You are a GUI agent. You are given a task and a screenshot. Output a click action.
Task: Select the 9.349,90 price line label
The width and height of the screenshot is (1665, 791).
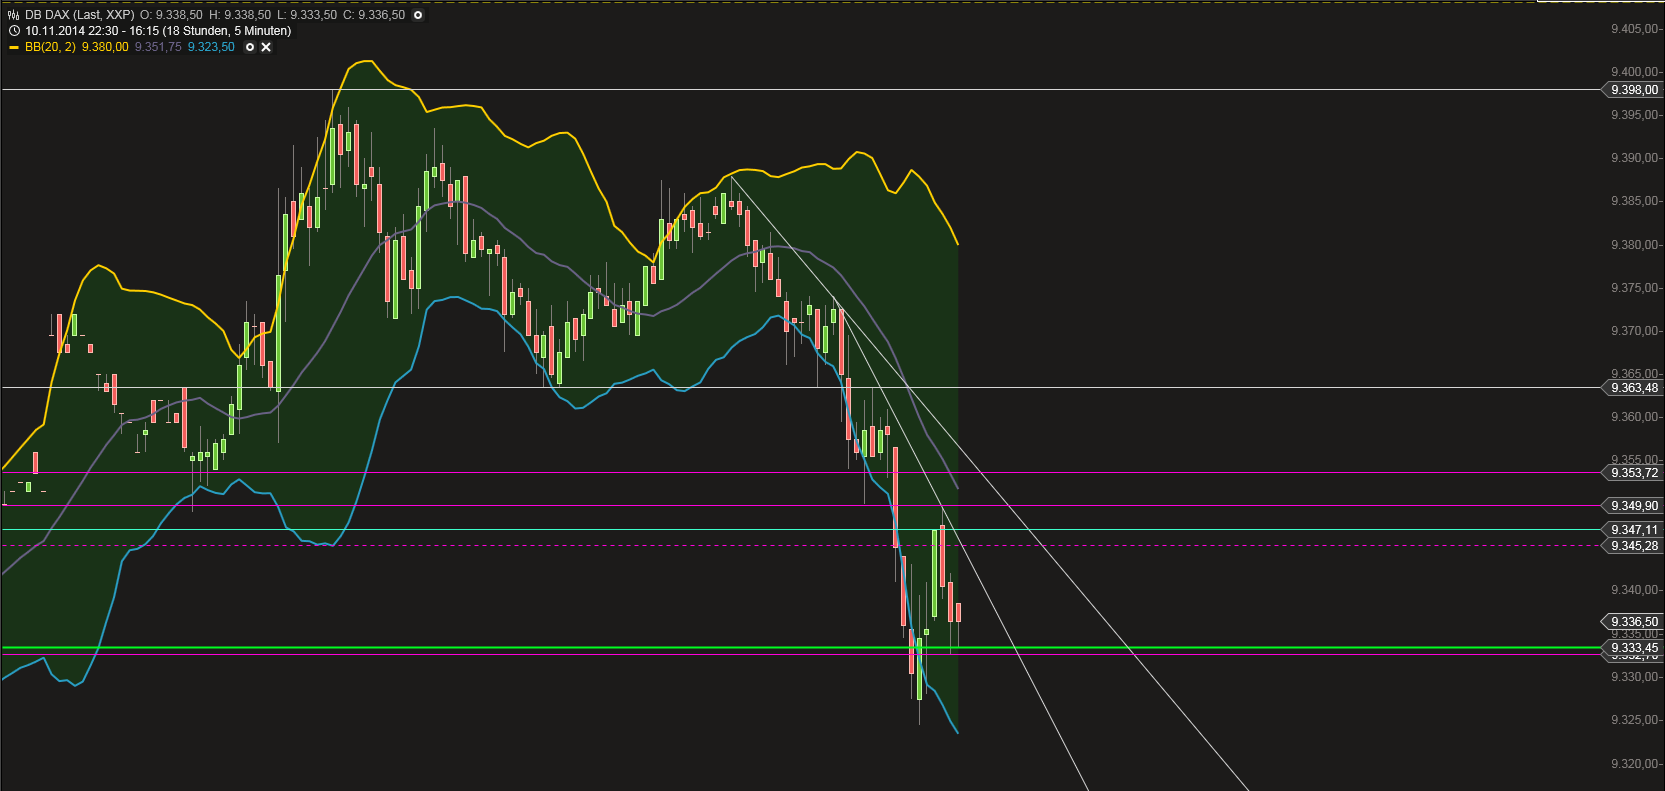[1632, 506]
